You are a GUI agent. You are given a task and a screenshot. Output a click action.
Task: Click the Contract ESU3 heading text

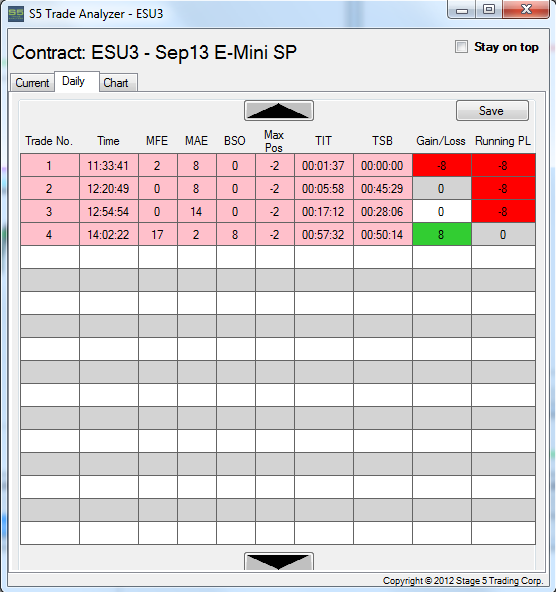(154, 52)
